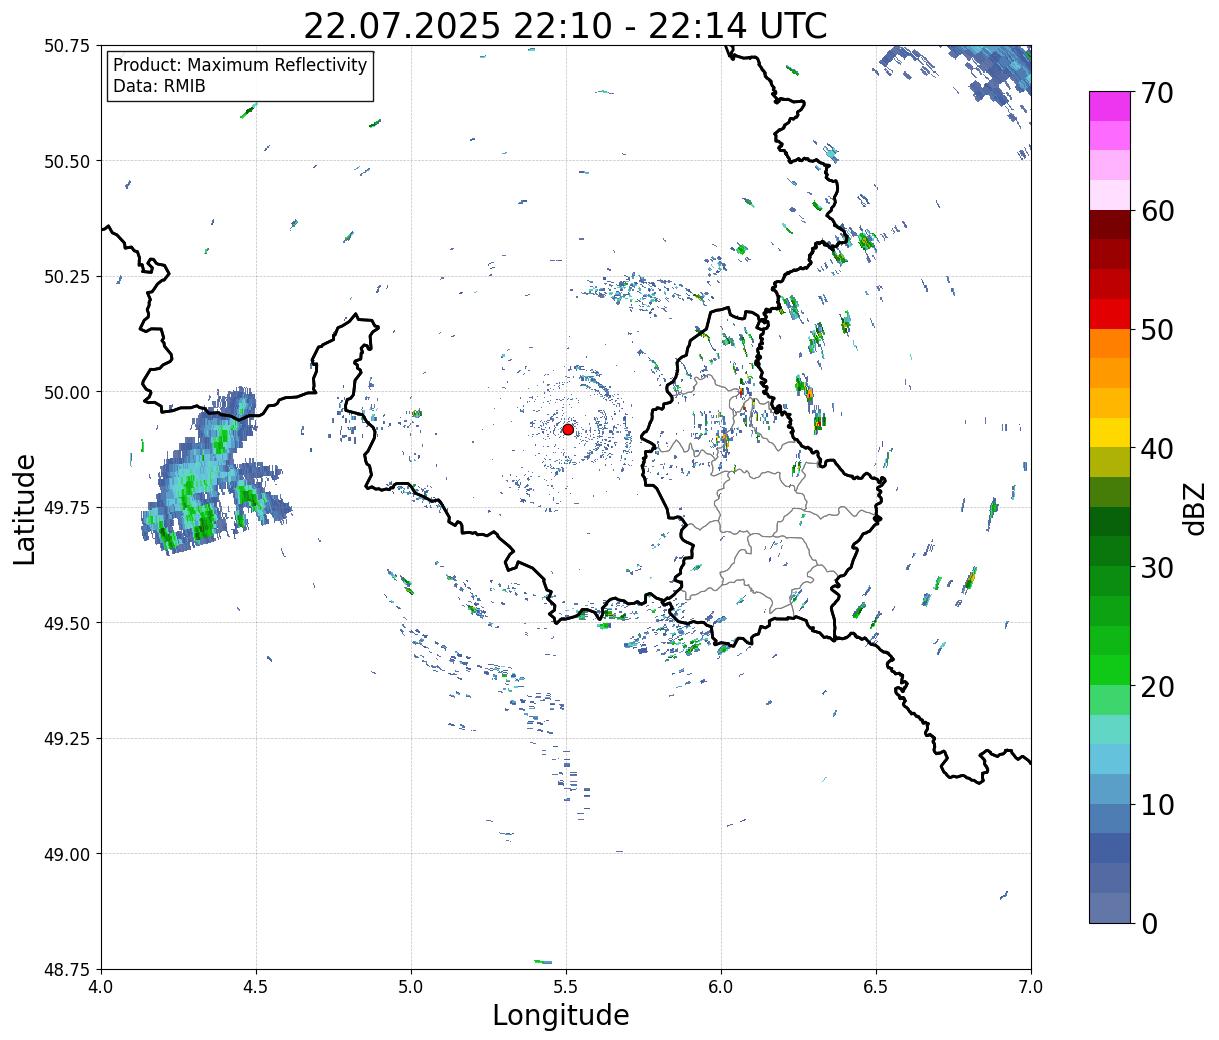This screenshot has height=1040, width=1219.
Task: Click longitude tick label 4.5
Action: pos(257,987)
